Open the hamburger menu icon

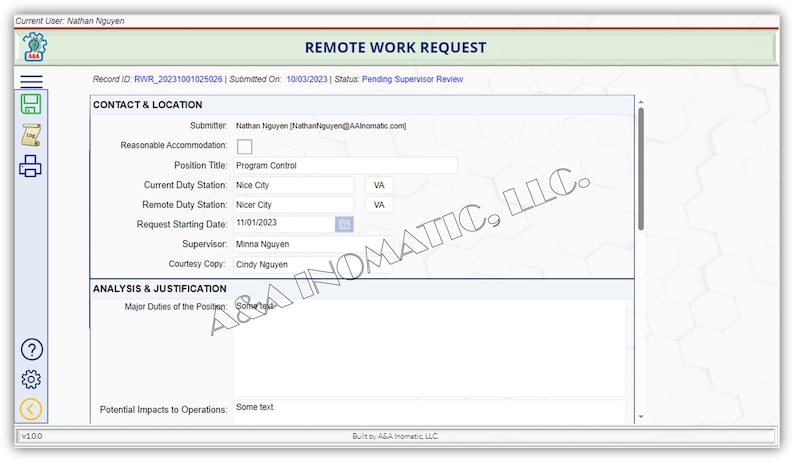pos(31,81)
